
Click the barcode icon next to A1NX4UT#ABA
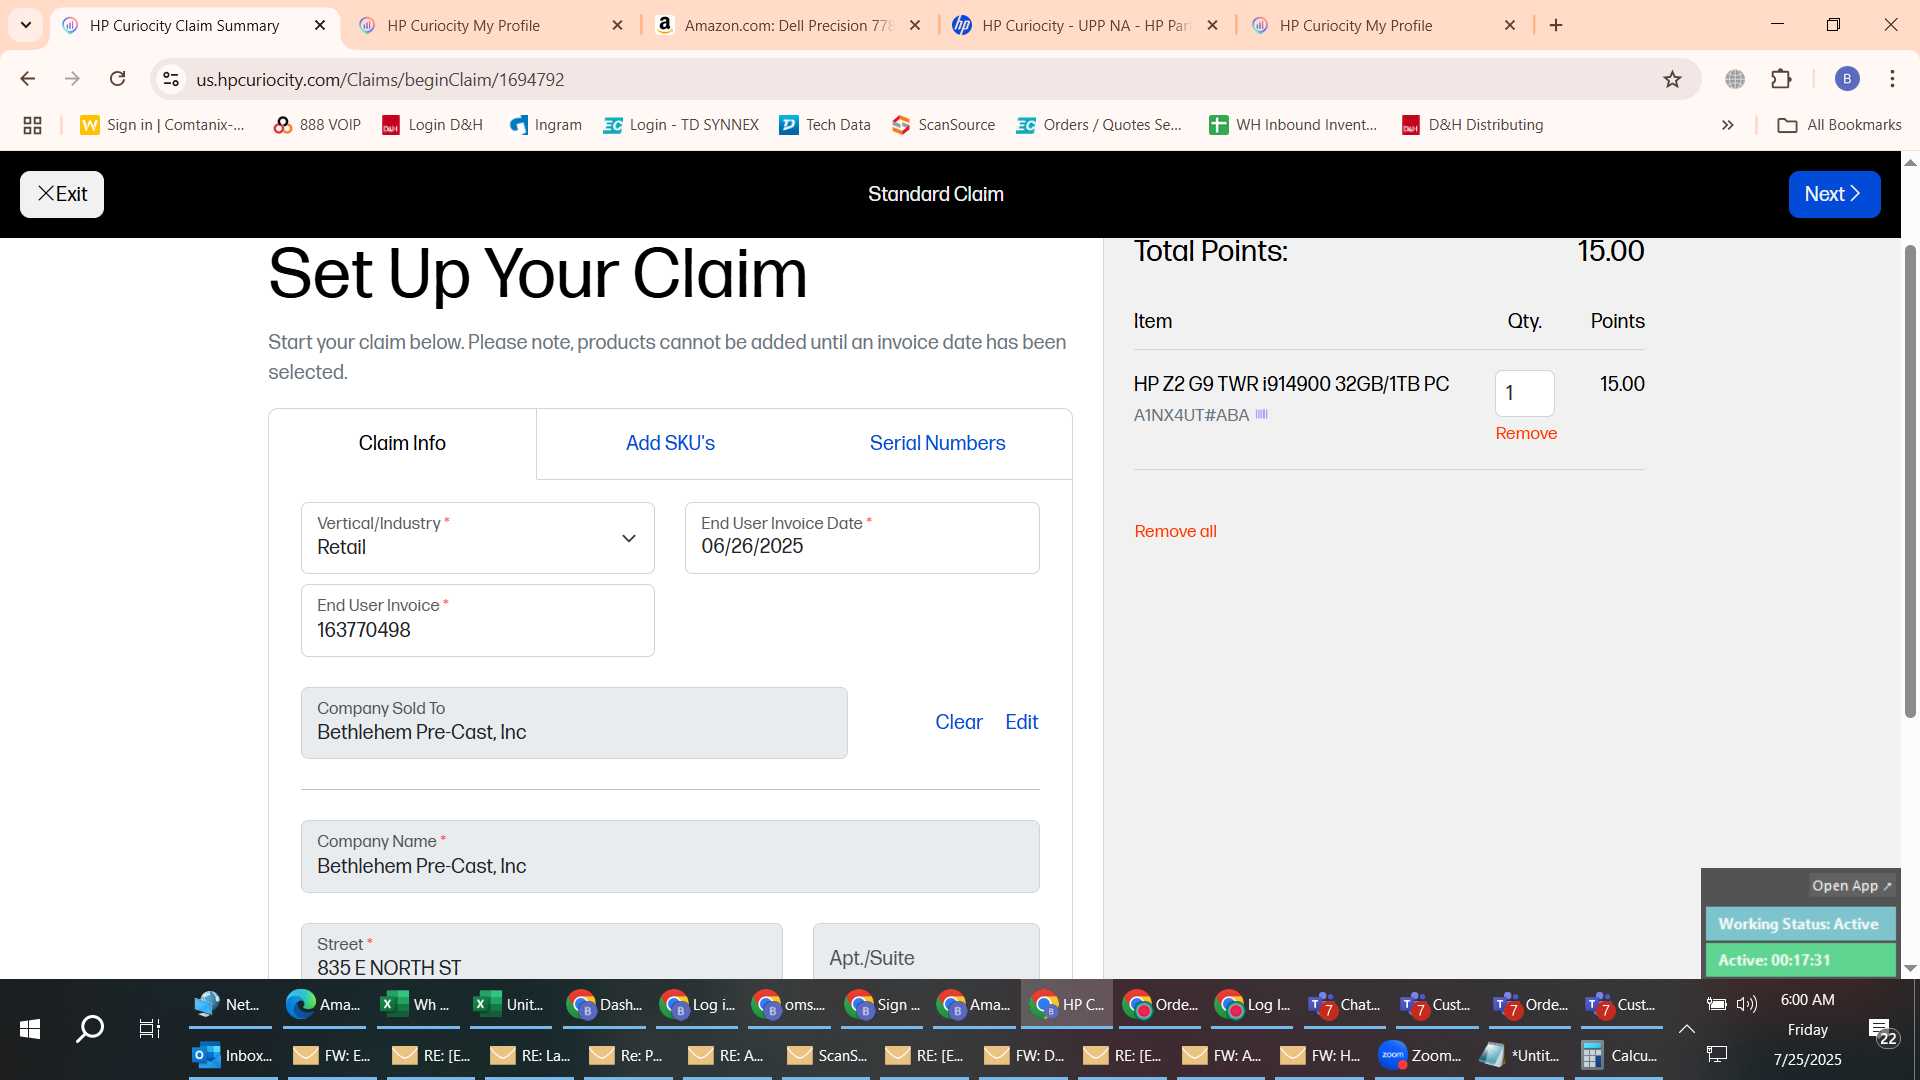coord(1262,414)
